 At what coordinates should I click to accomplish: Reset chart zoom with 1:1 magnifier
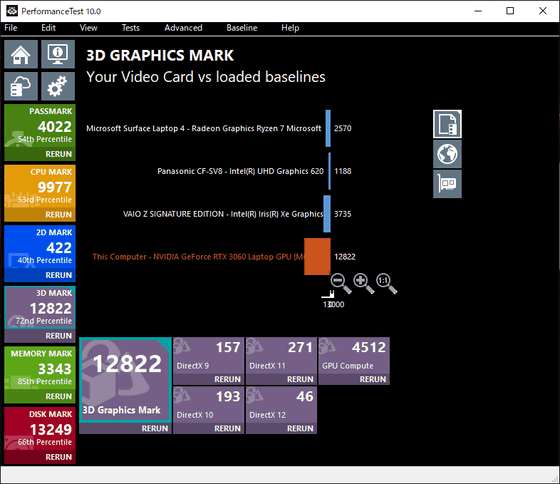(x=386, y=284)
